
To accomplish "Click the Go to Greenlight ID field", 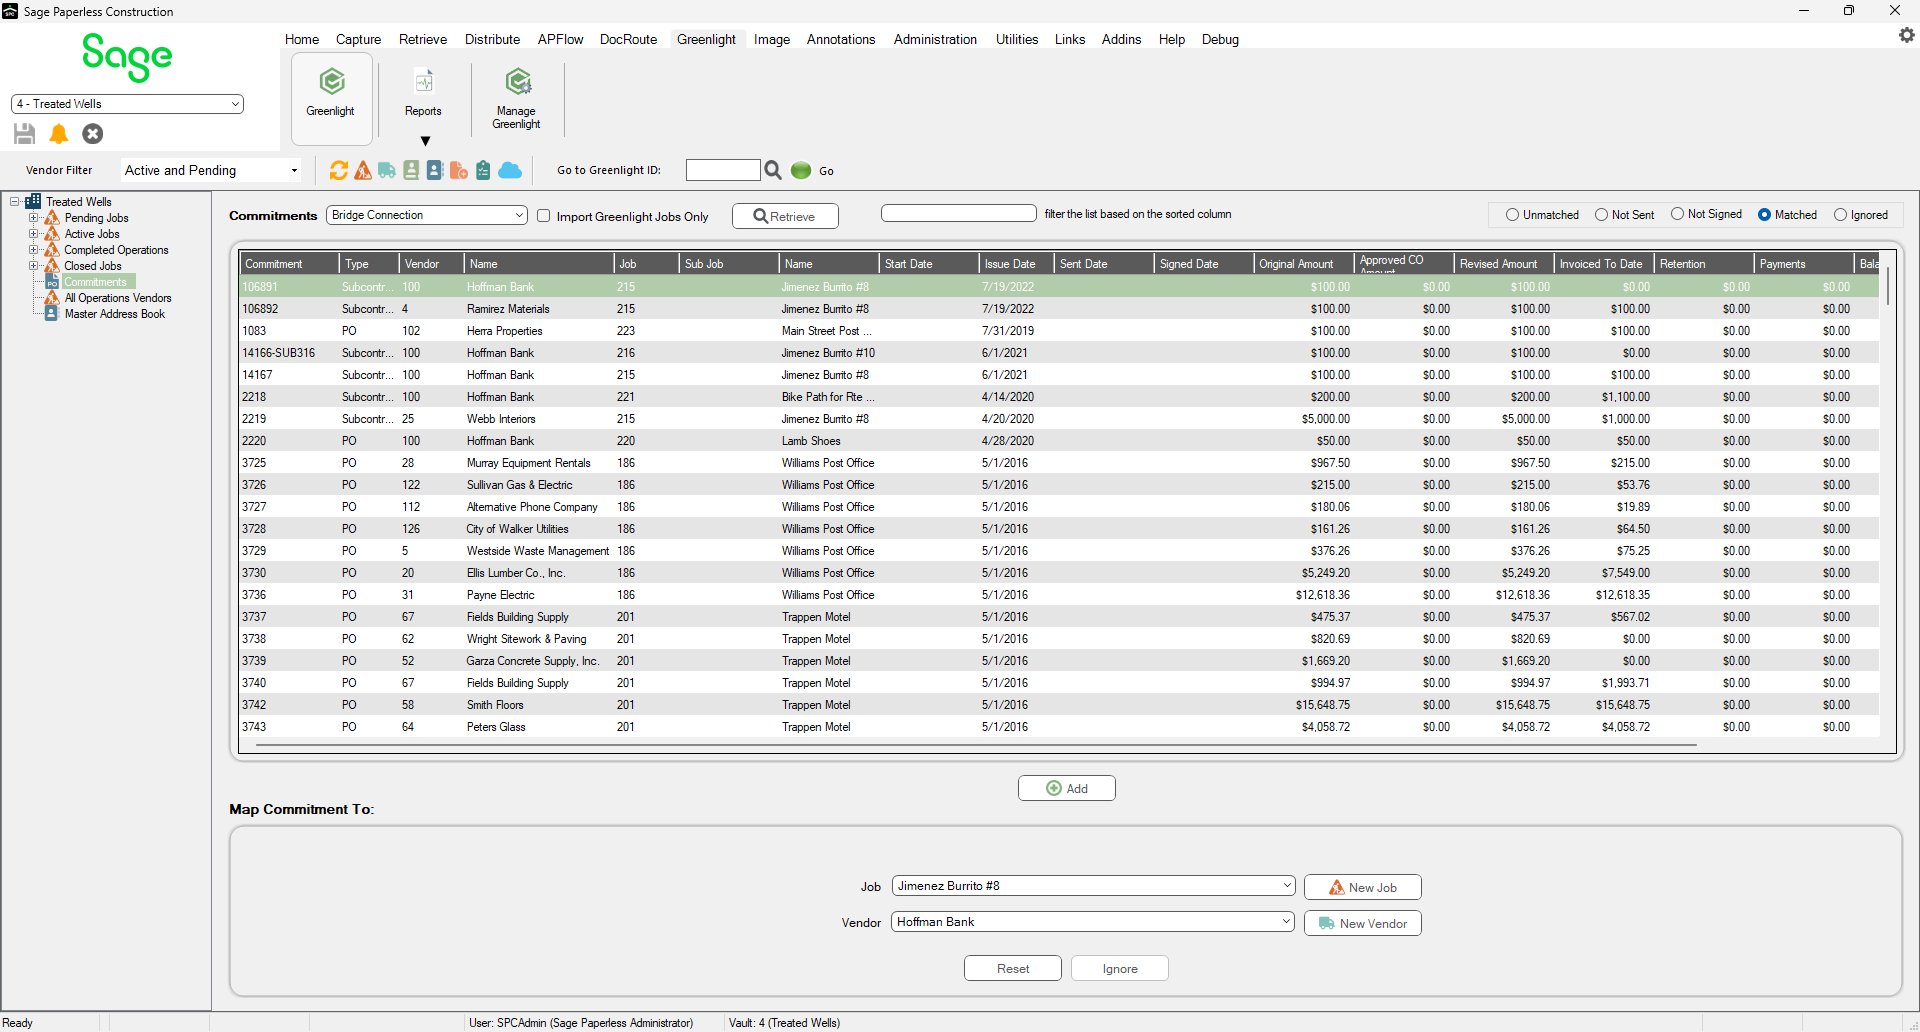I will [x=723, y=170].
